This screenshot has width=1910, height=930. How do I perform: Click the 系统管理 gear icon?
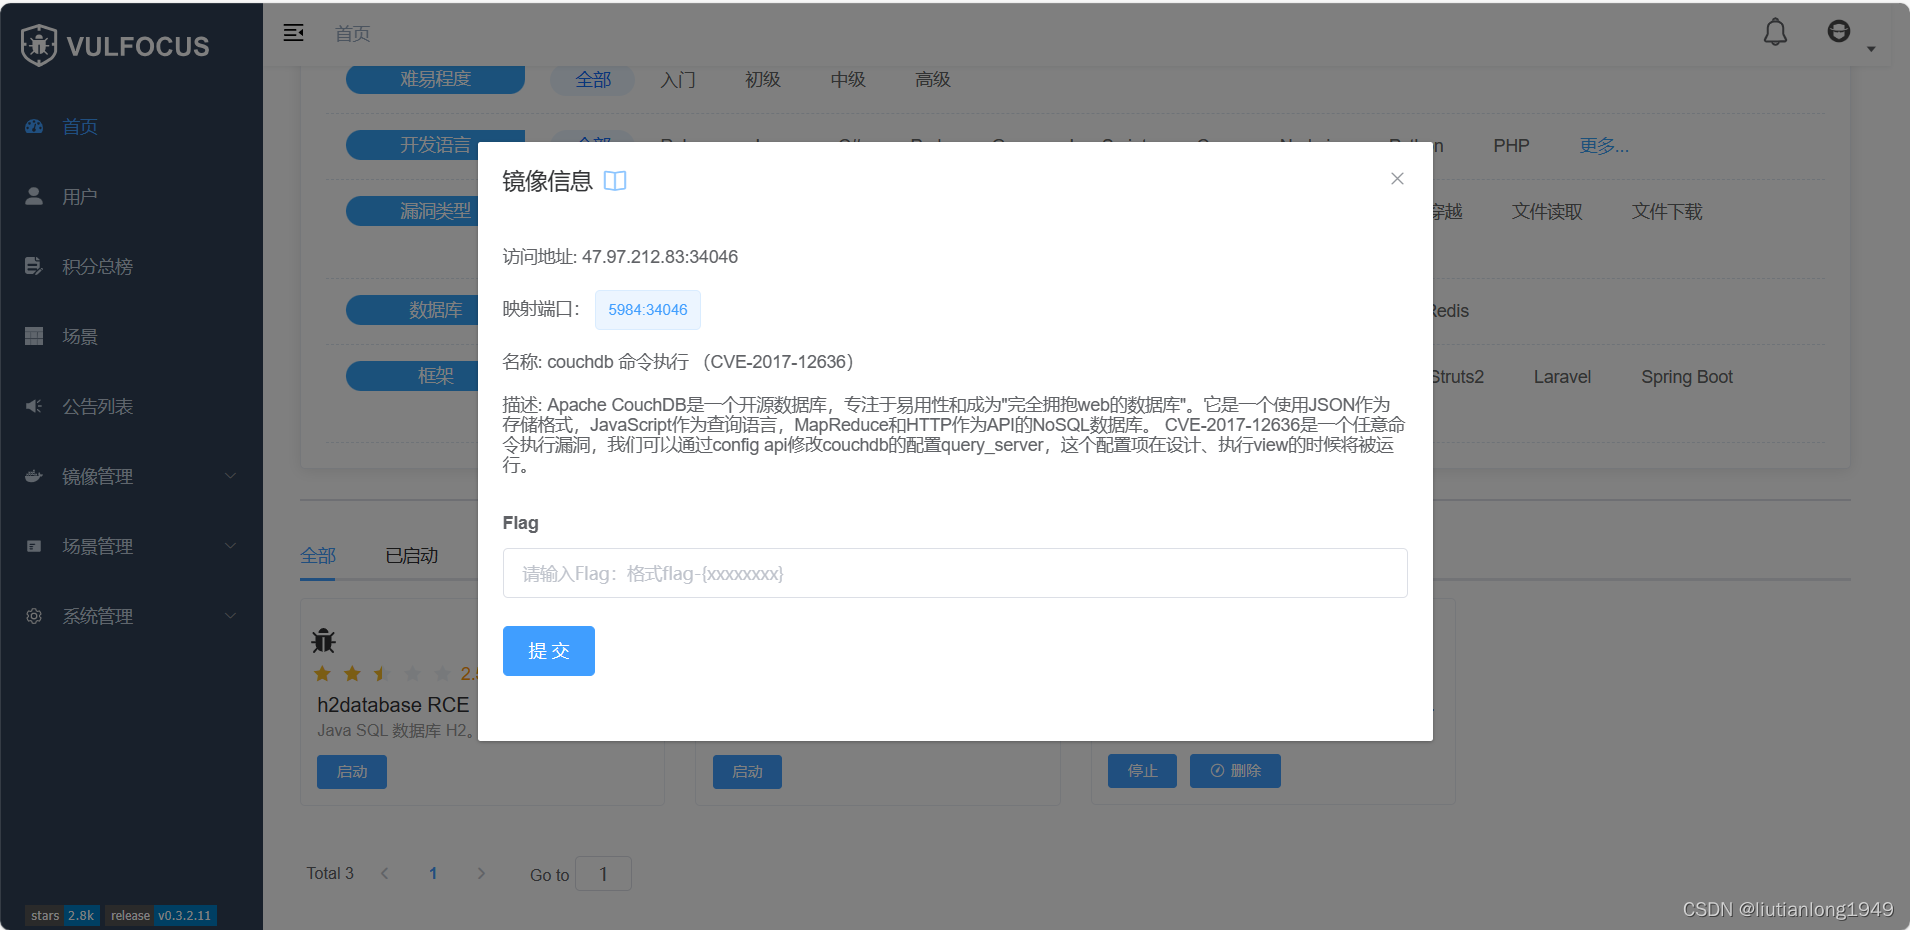pos(34,616)
